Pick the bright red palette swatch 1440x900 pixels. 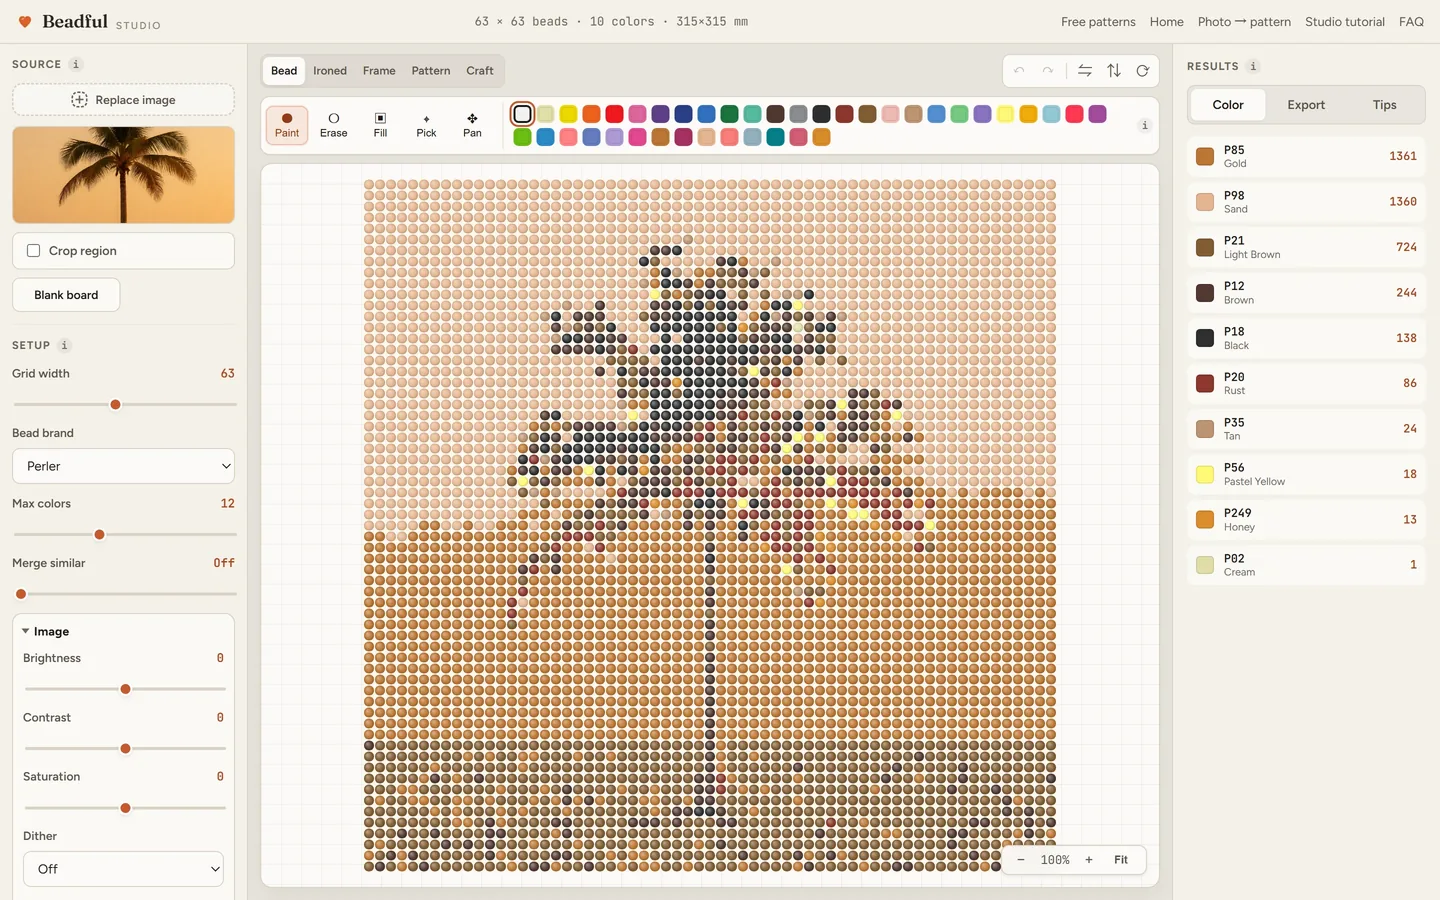[615, 114]
